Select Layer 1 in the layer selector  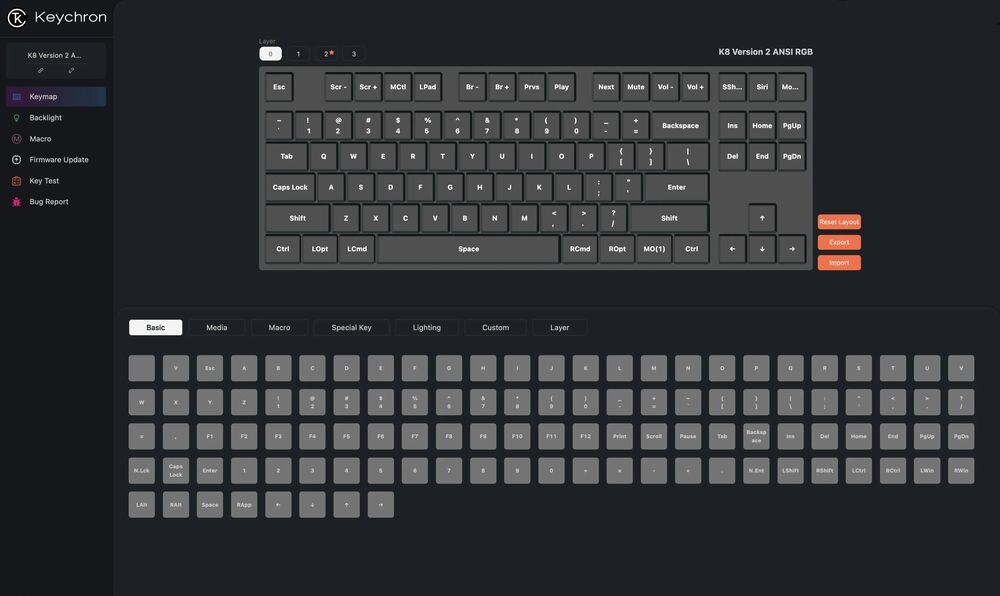click(297, 53)
